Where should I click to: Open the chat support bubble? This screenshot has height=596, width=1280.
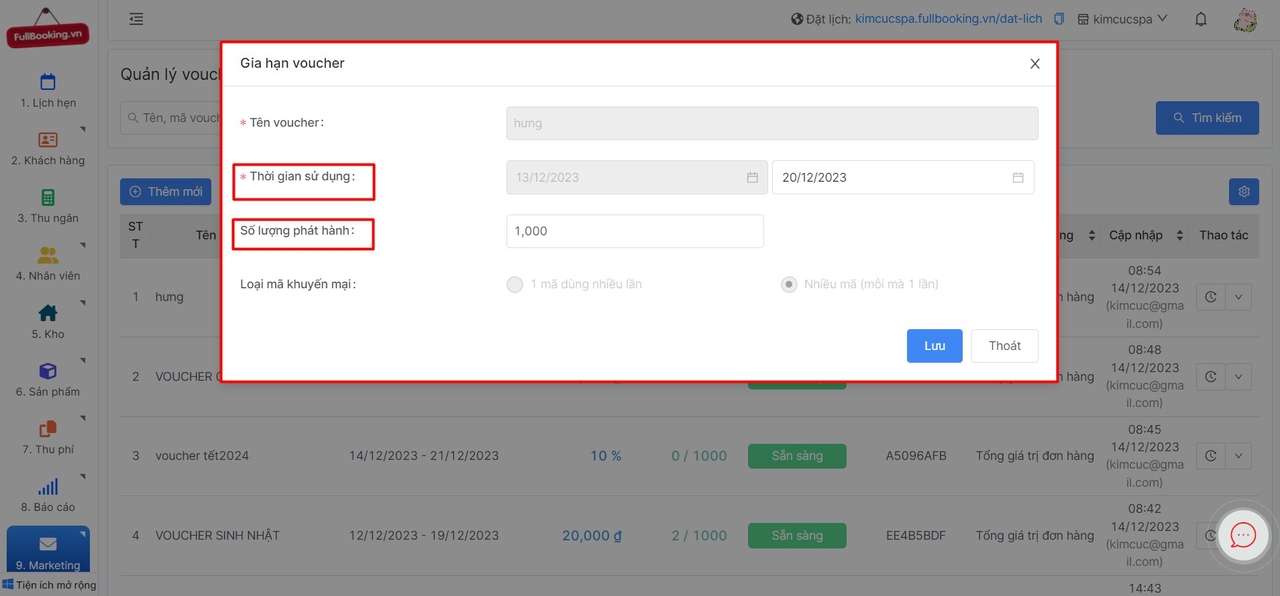1243,535
